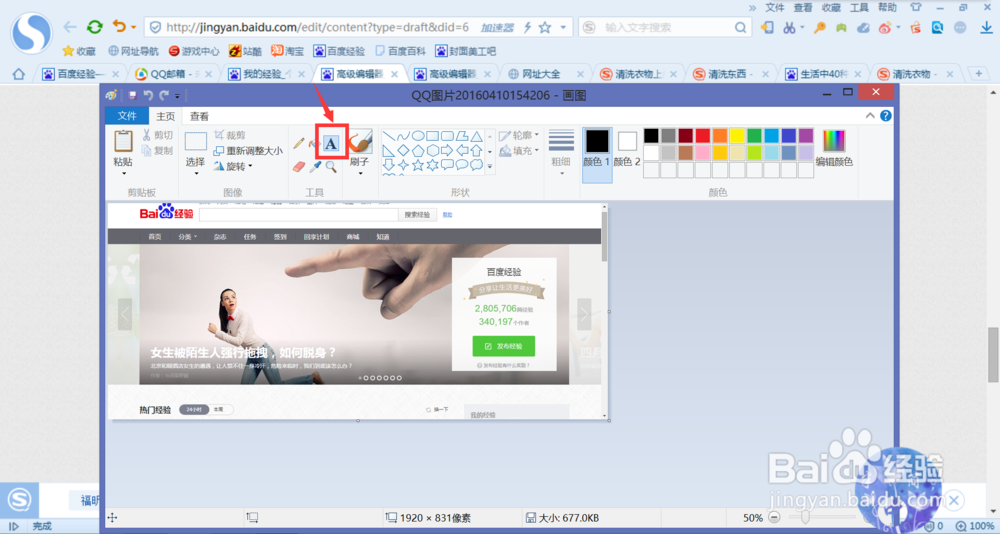Open Resize (重新调整大小) dialog
The width and height of the screenshot is (1000, 534).
pos(247,151)
